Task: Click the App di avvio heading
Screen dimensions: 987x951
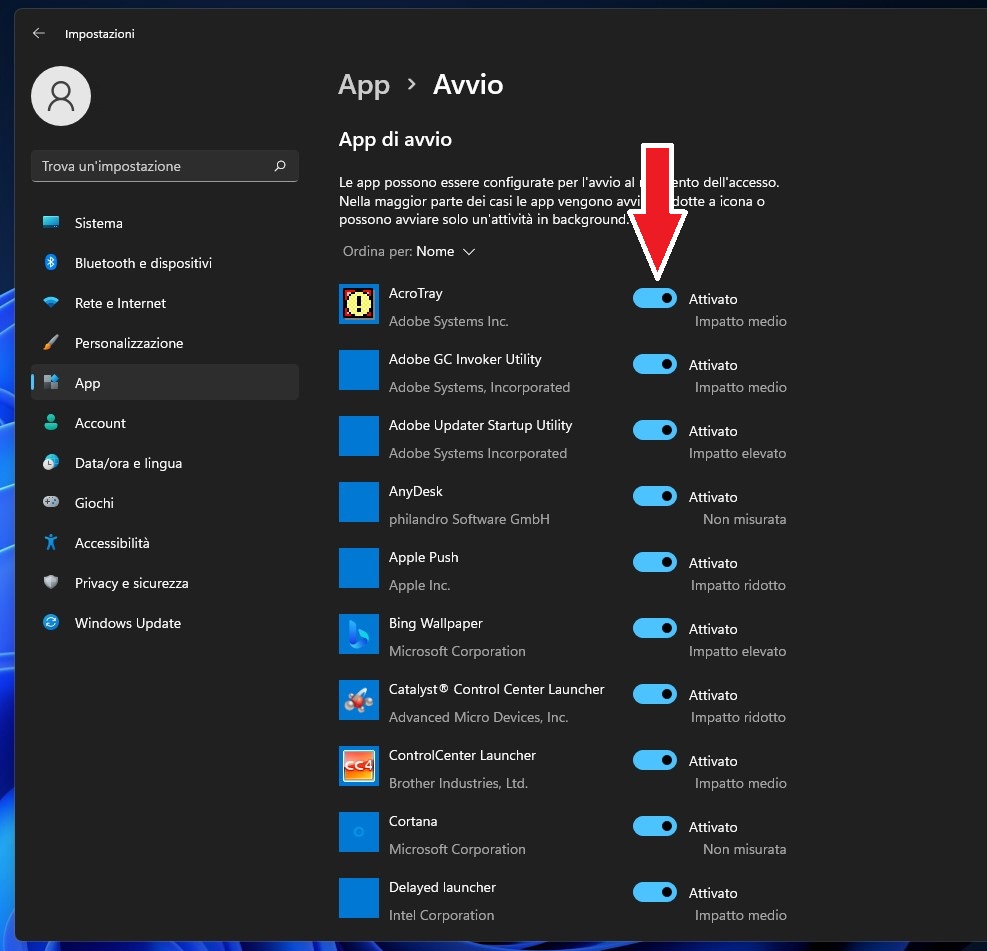Action: [x=395, y=139]
